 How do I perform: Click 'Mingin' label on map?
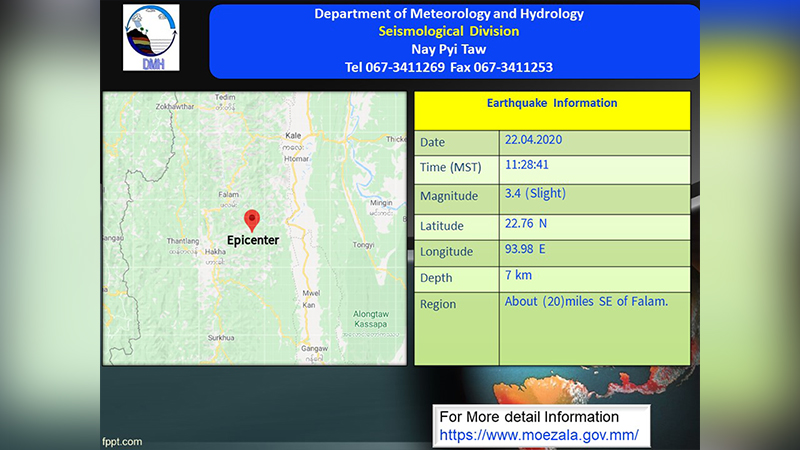pyautogui.click(x=381, y=203)
